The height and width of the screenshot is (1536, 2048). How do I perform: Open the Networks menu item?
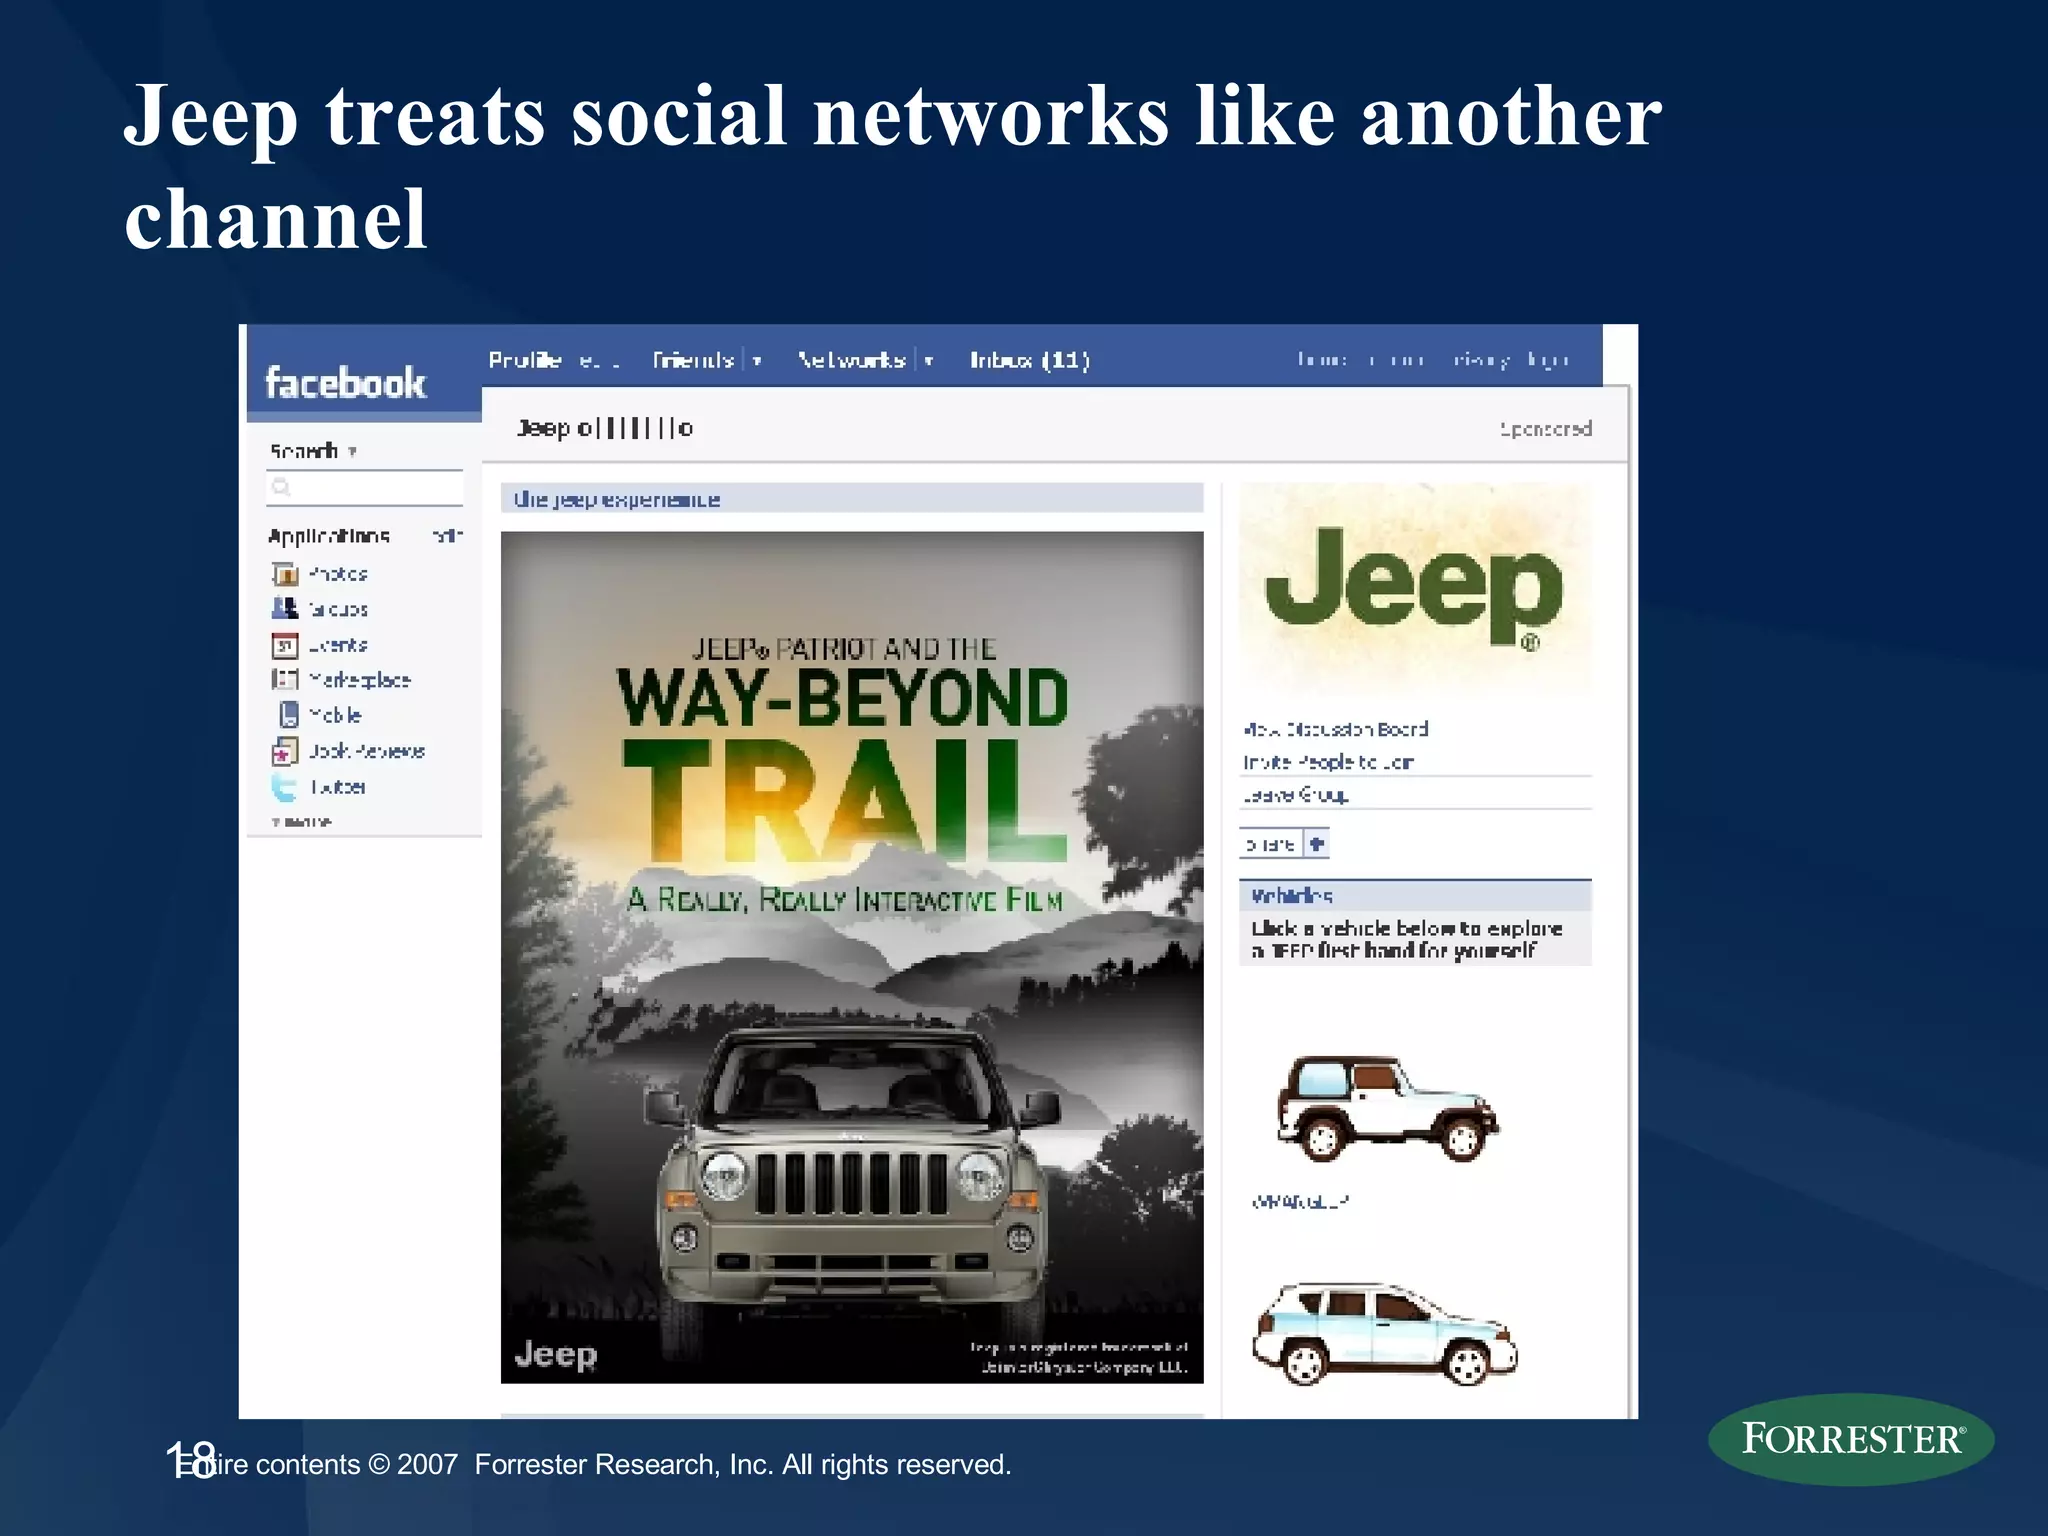click(x=852, y=360)
